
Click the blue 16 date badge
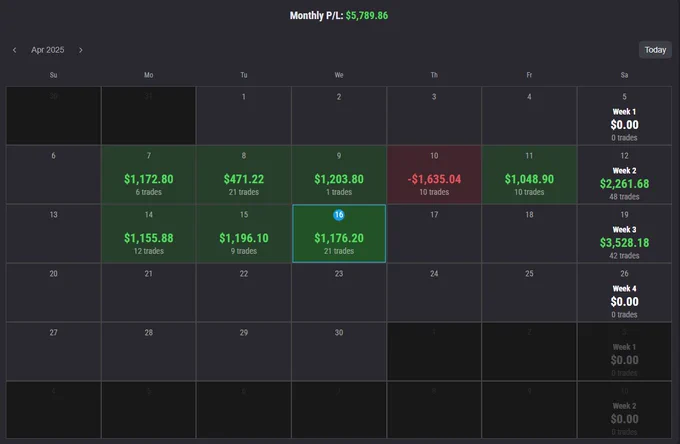tap(339, 215)
